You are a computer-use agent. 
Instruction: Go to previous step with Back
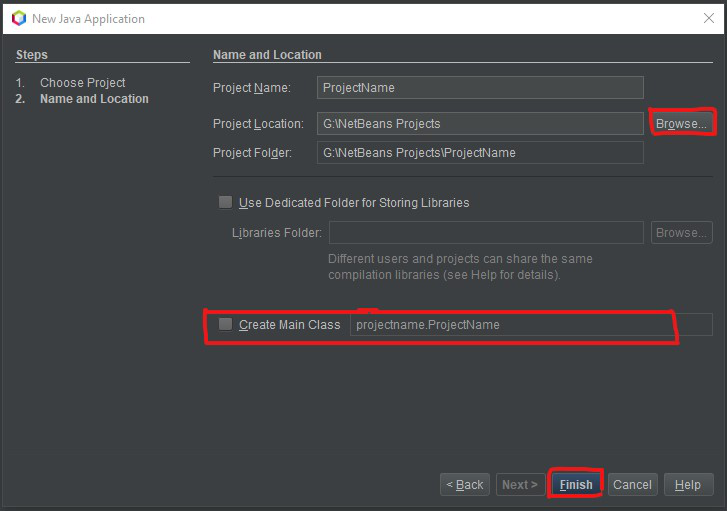click(x=465, y=485)
